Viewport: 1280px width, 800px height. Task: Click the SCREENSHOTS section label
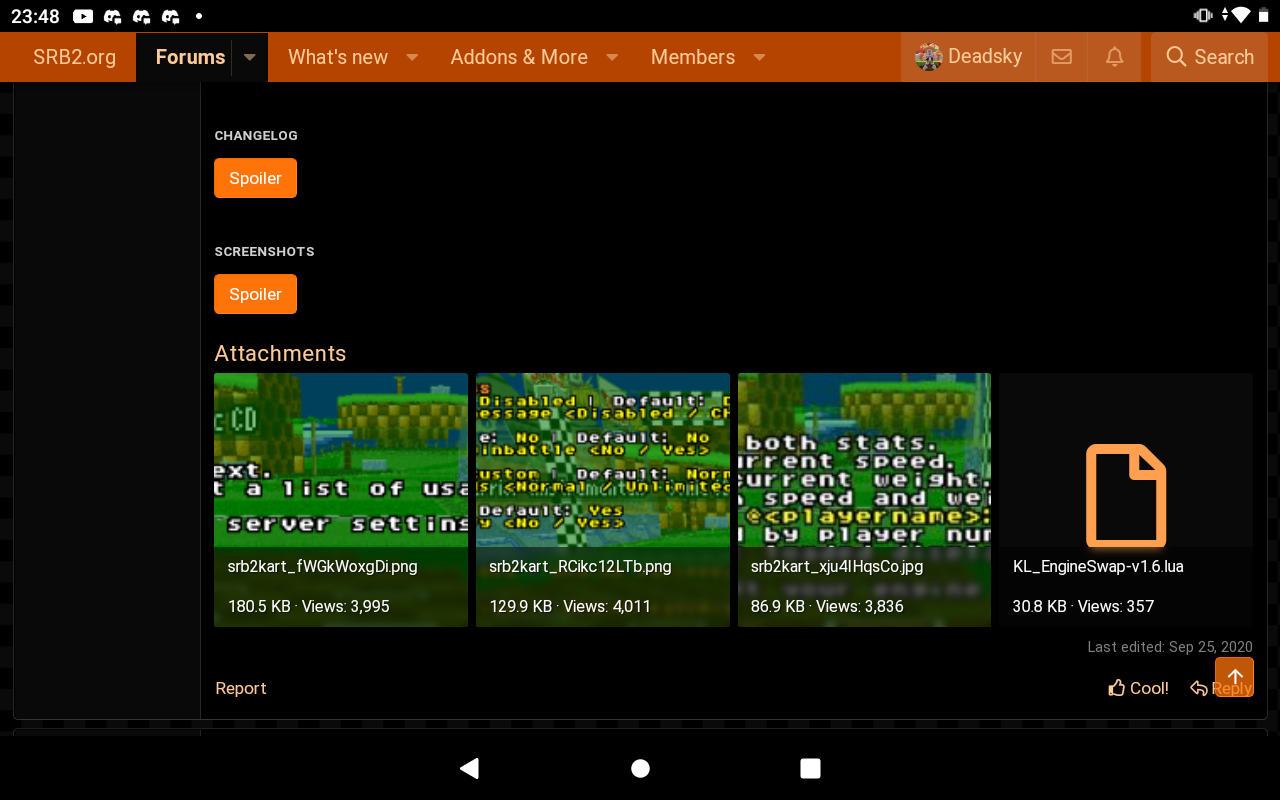tap(264, 251)
